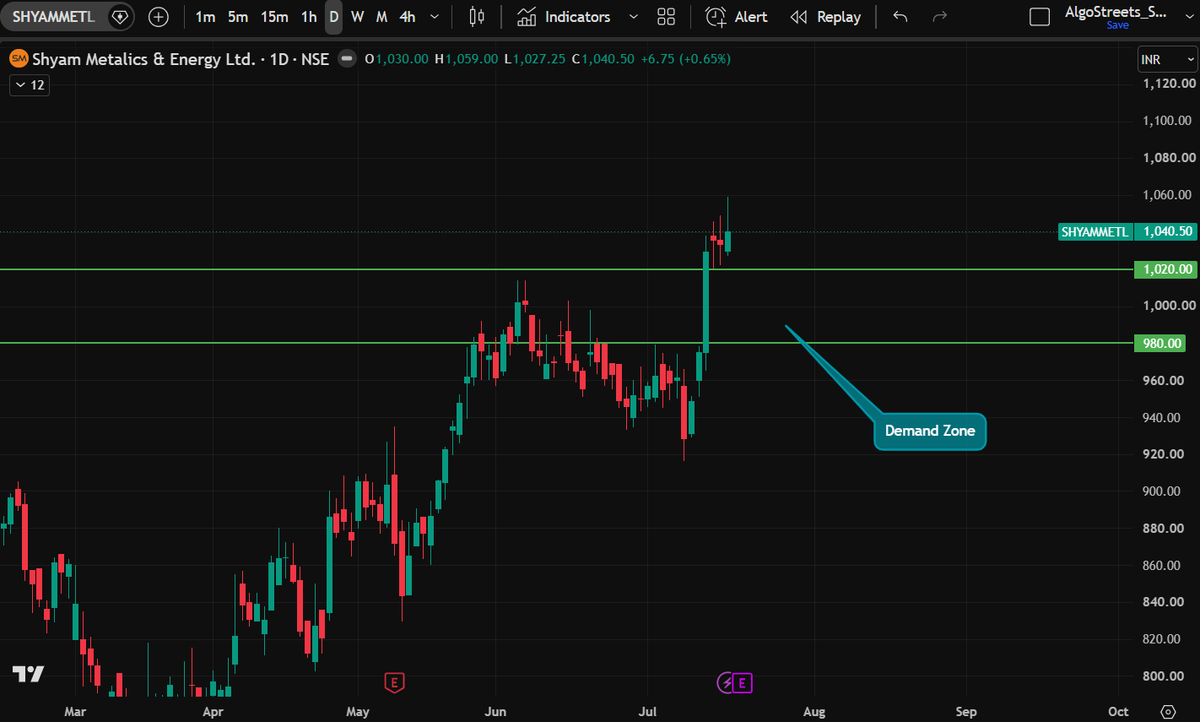Add a compare symbol with the plus icon

[x=158, y=17]
